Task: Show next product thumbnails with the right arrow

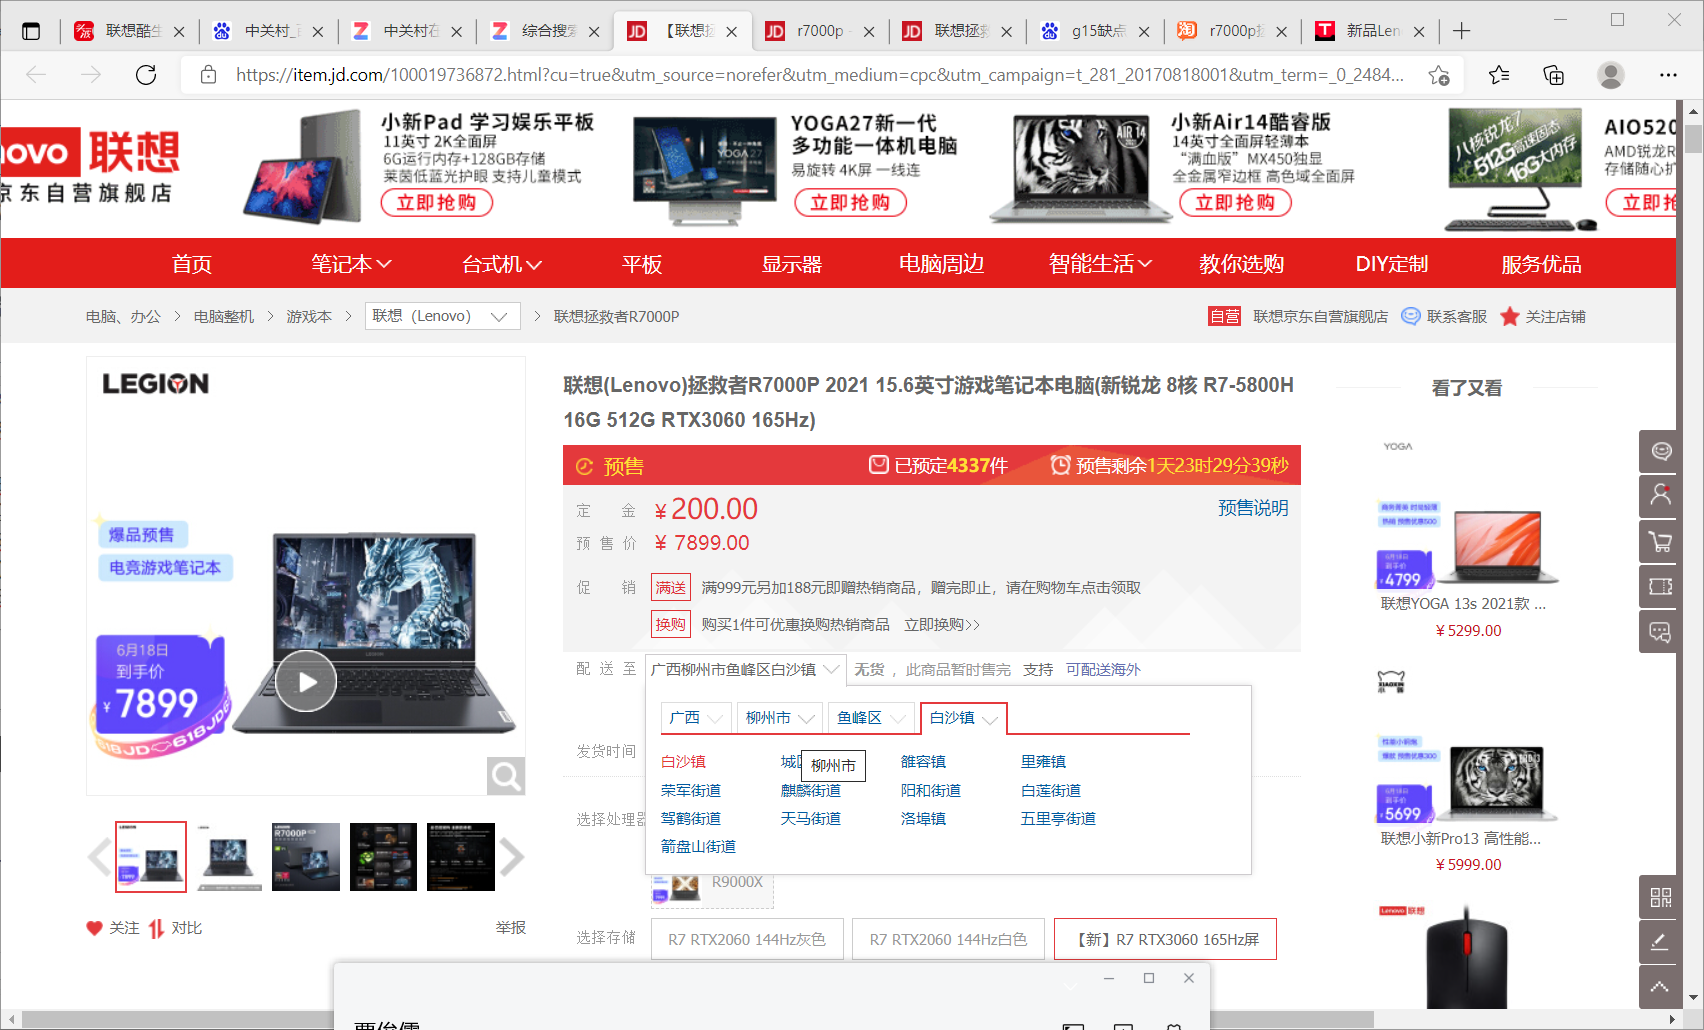Action: coord(511,857)
